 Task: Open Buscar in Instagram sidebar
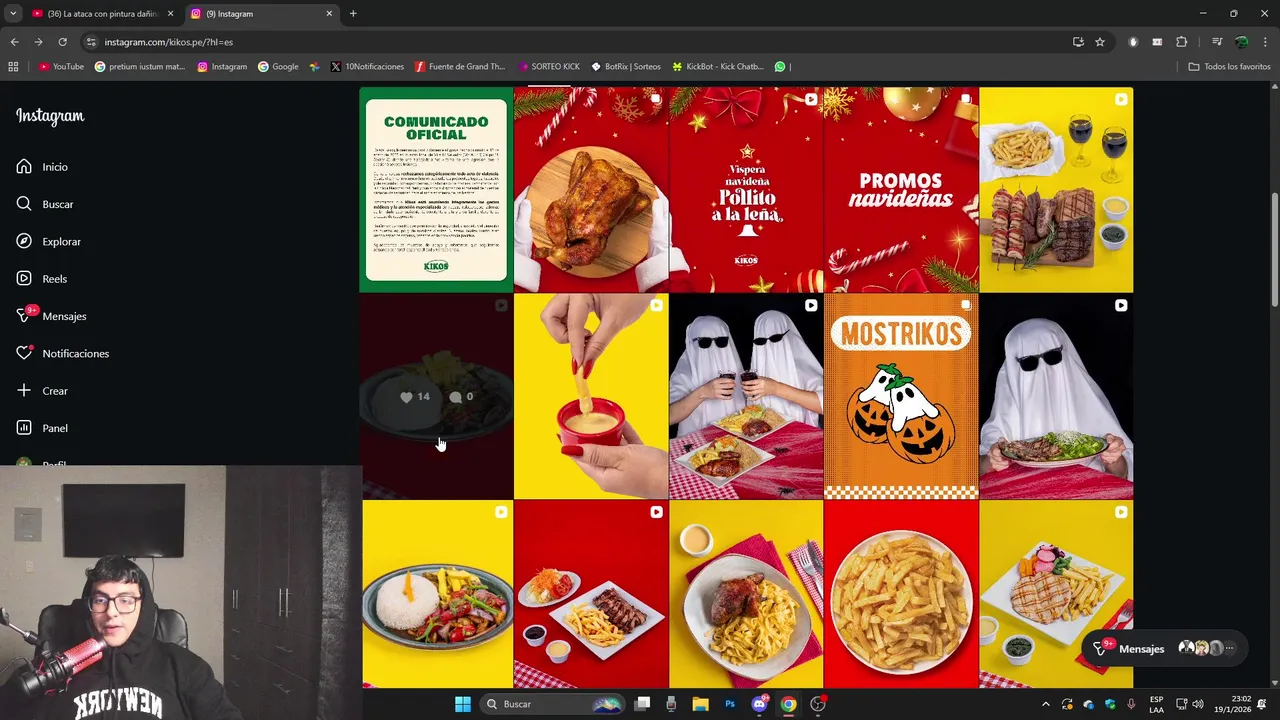pyautogui.click(x=44, y=204)
